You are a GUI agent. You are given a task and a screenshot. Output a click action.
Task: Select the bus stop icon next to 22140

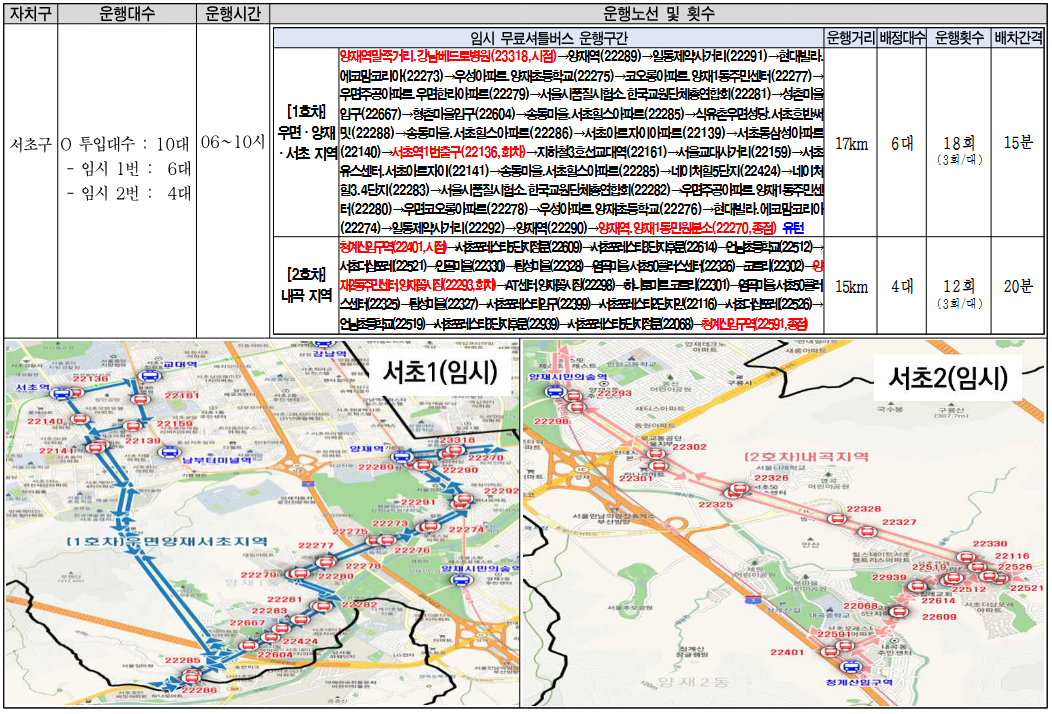[x=79, y=419]
